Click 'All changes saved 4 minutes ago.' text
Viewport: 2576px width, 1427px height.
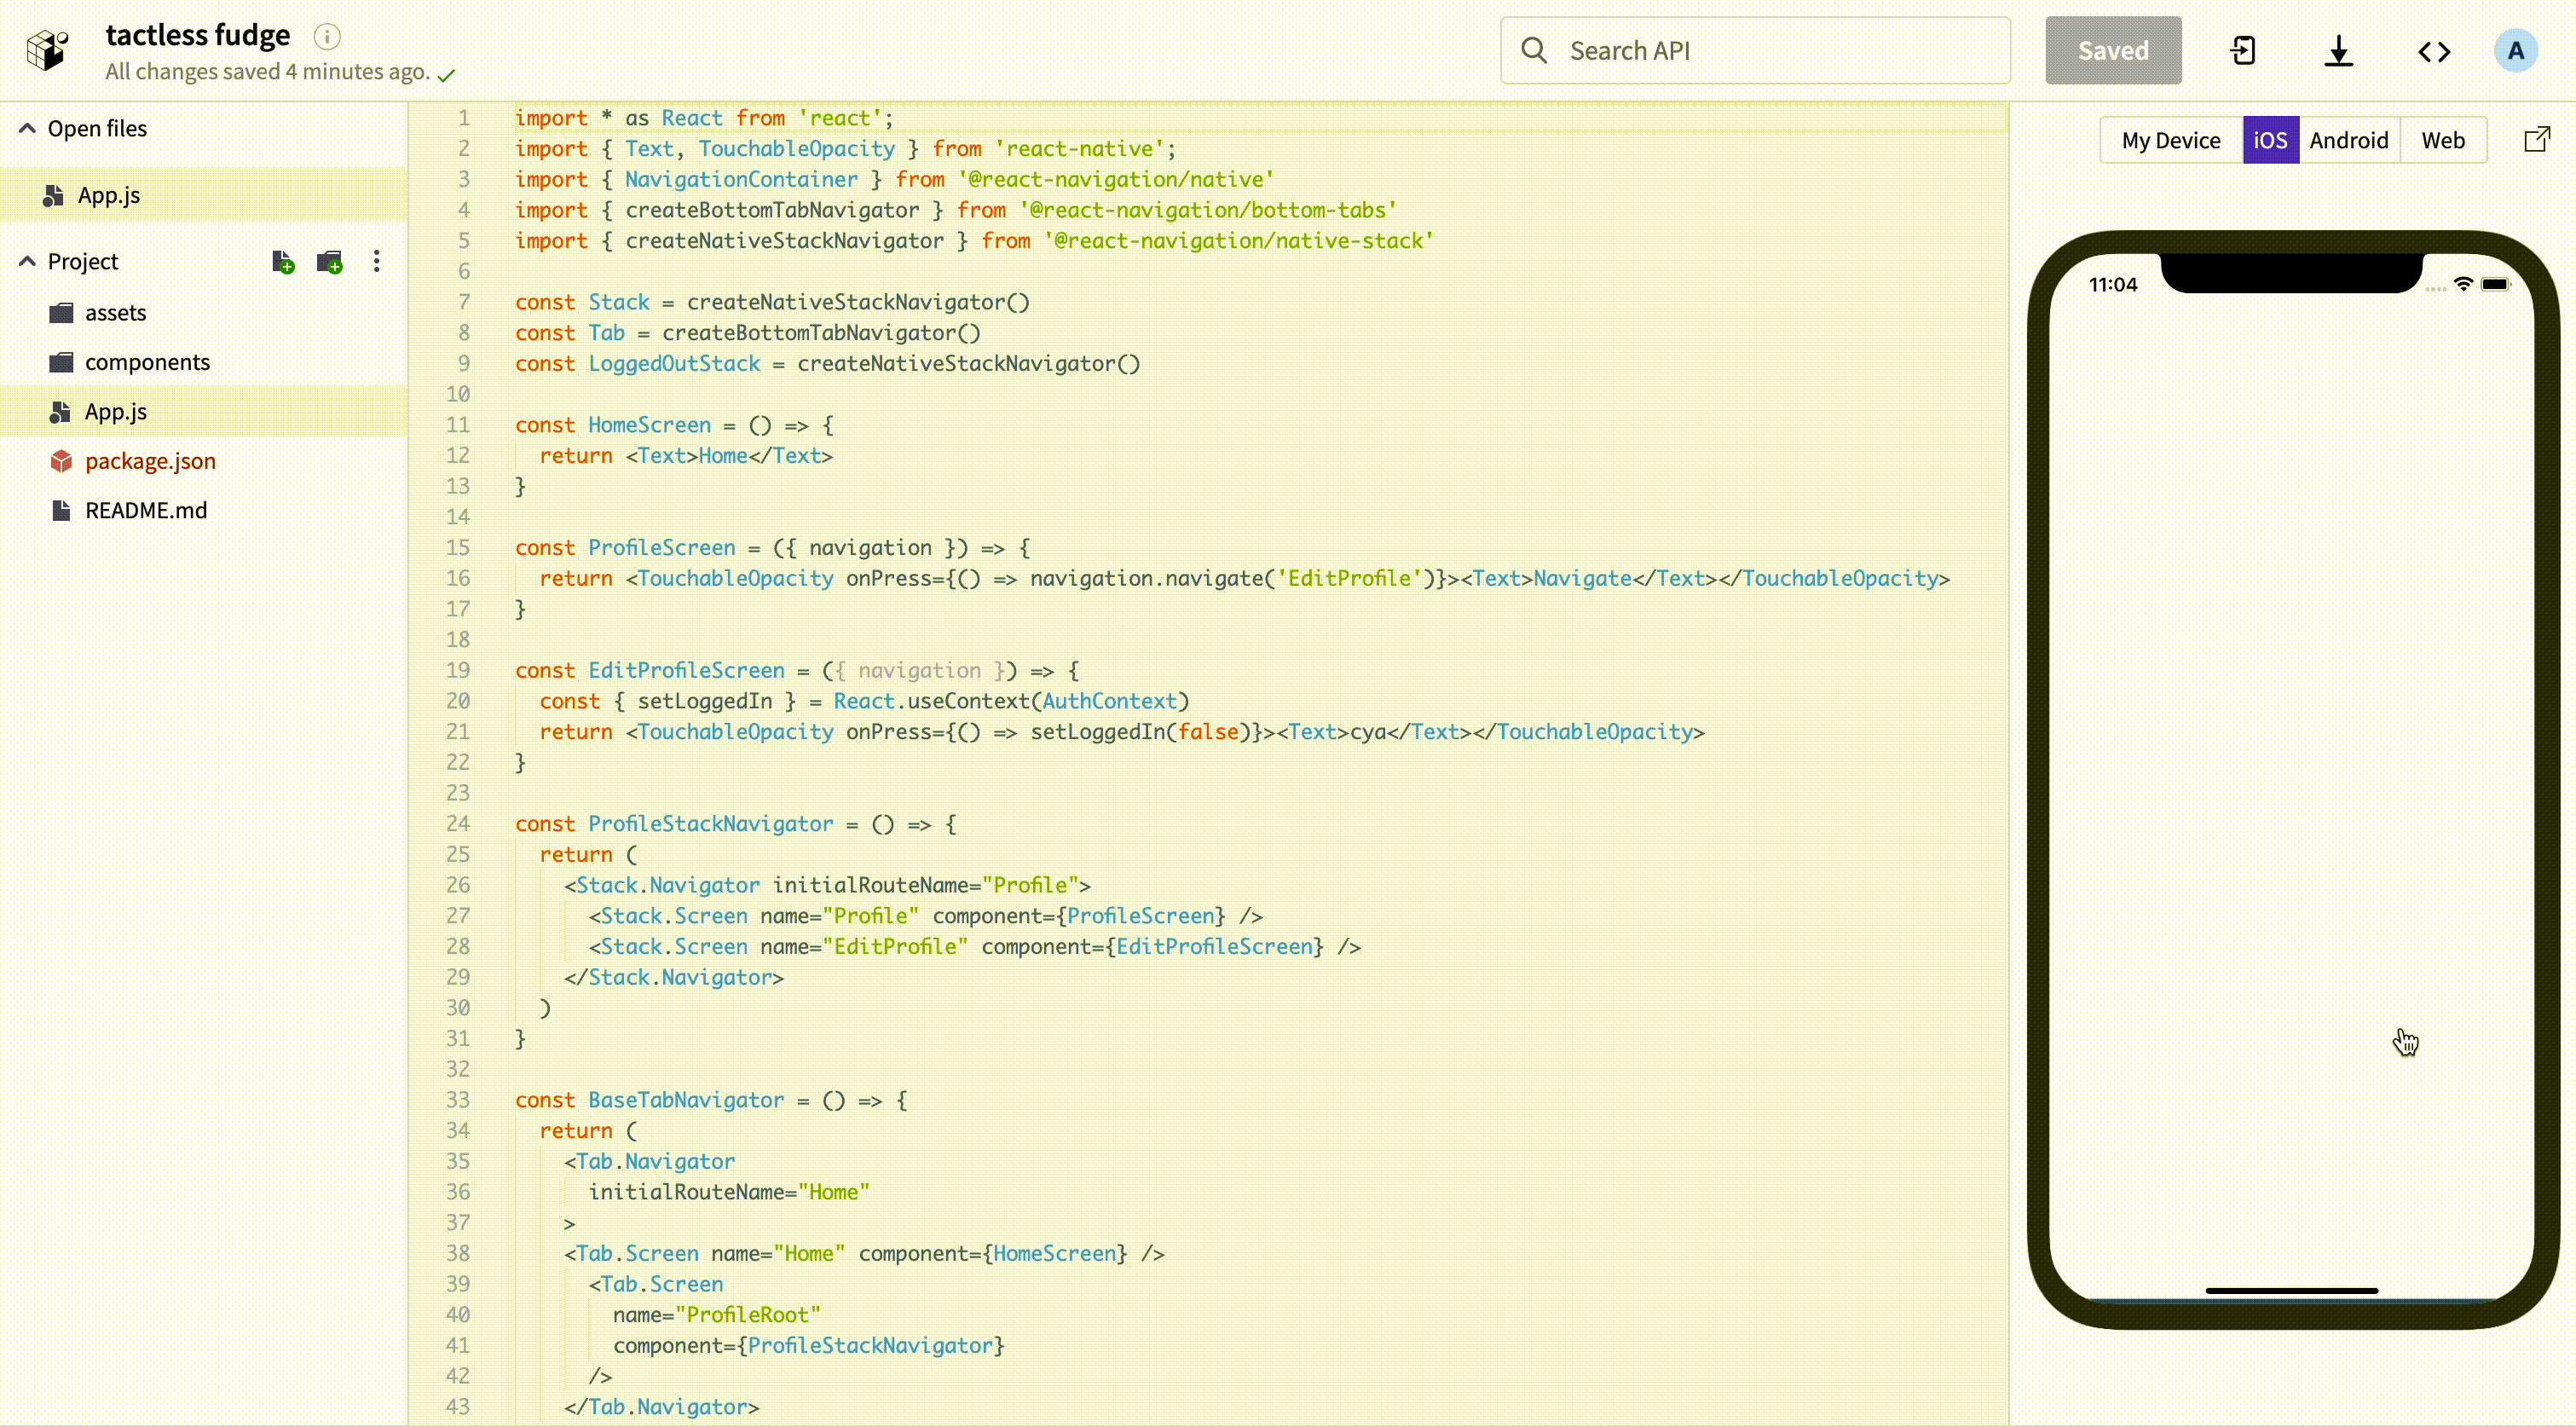(268, 72)
